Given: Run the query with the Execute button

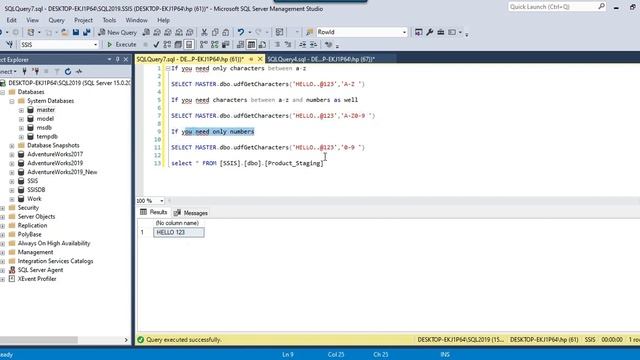Looking at the screenshot, I should (121, 44).
